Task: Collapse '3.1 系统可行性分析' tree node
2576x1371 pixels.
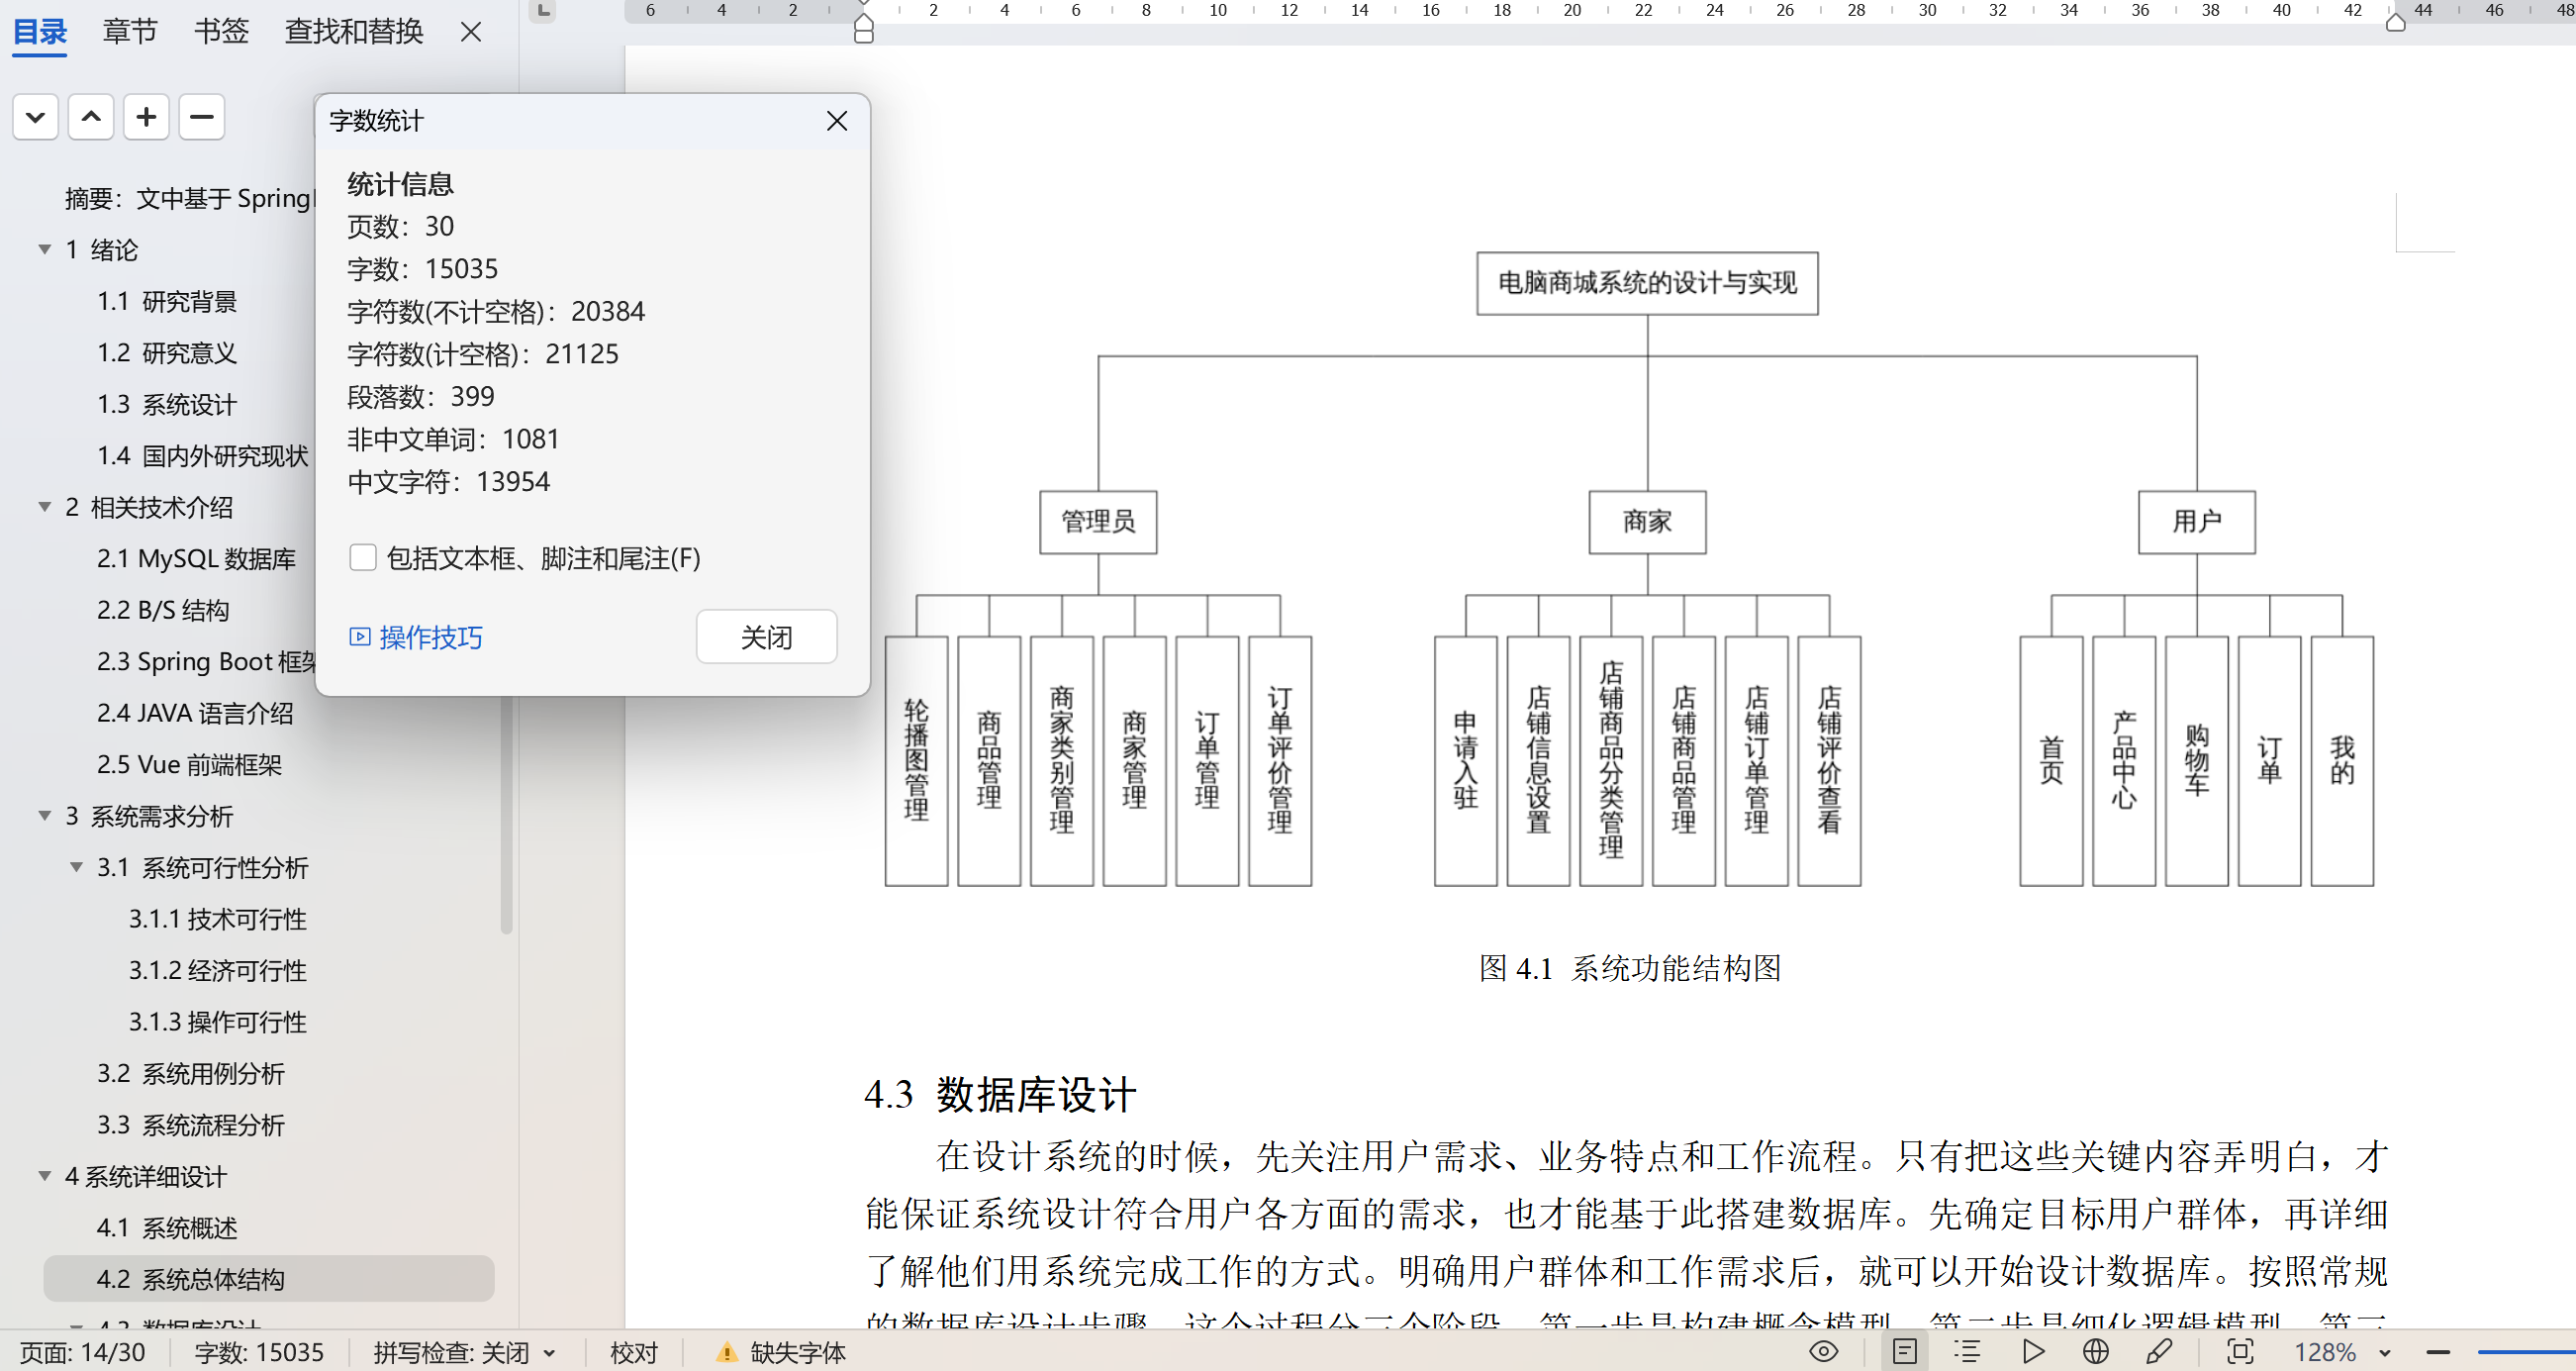Action: coord(76,867)
